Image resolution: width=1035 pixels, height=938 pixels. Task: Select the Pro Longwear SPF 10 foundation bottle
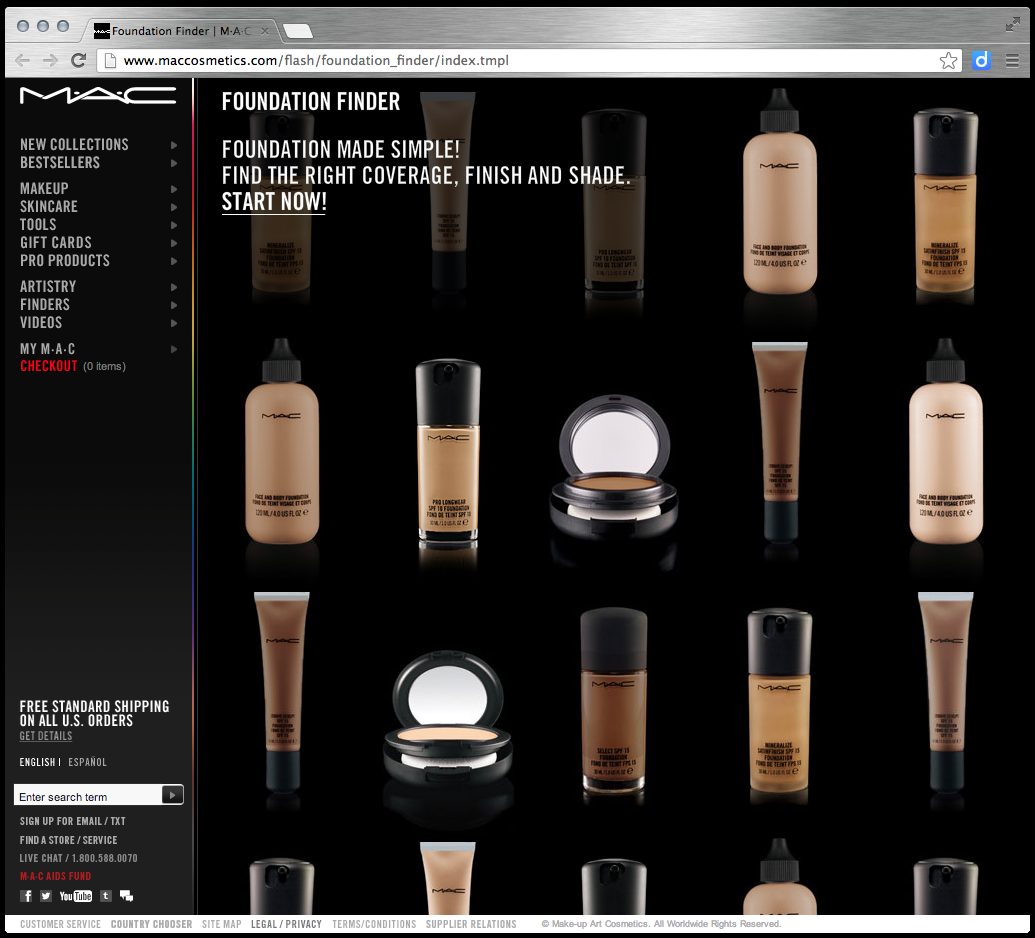point(448,452)
